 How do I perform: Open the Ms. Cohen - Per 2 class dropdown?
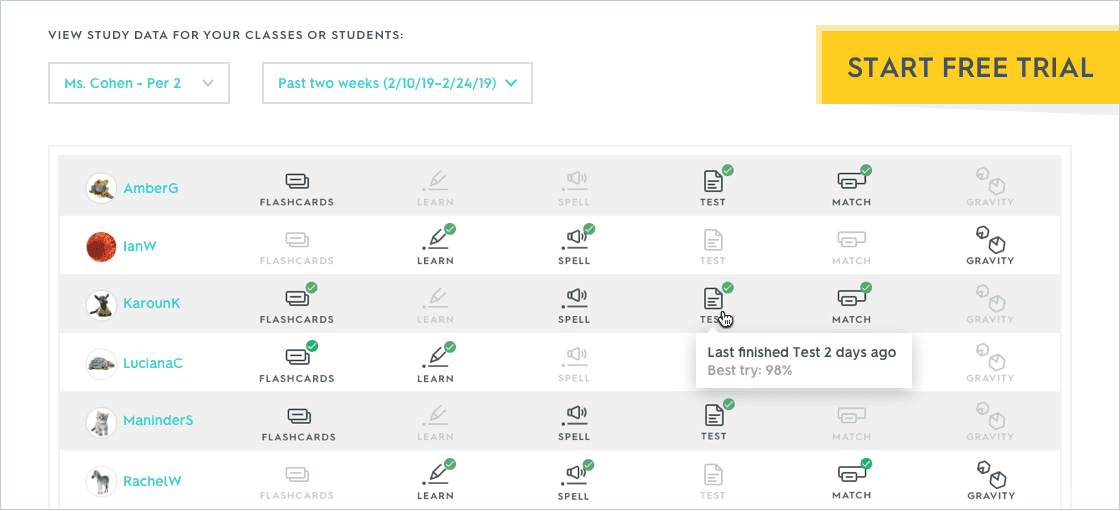(x=139, y=83)
